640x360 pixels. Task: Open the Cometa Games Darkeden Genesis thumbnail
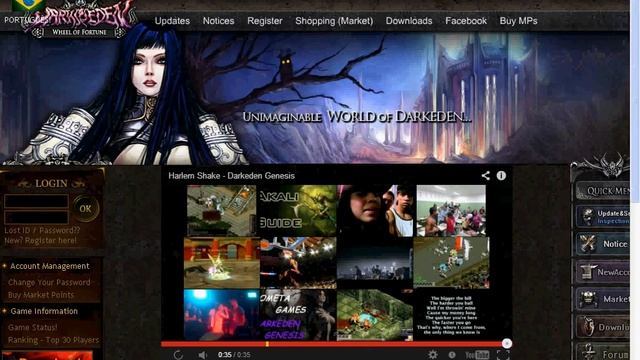298,315
